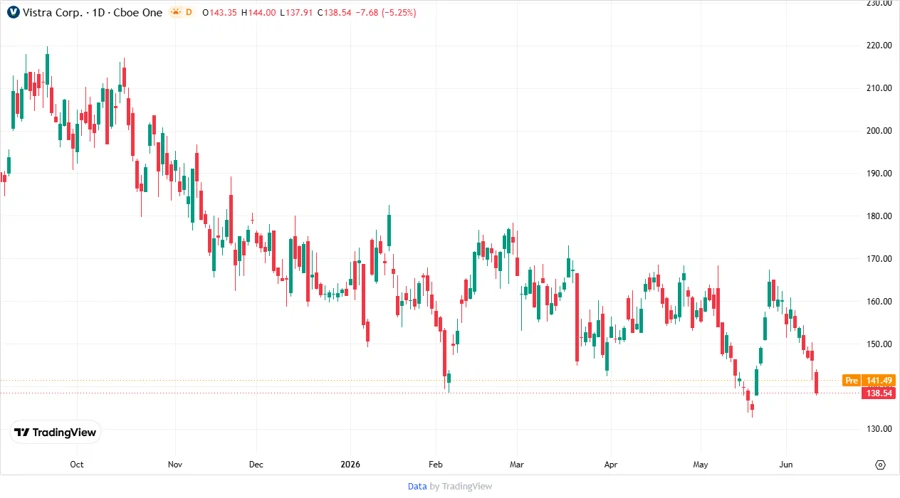The image size is (900, 498).
Task: Click the 160.00 price axis label
Action: coord(879,301)
